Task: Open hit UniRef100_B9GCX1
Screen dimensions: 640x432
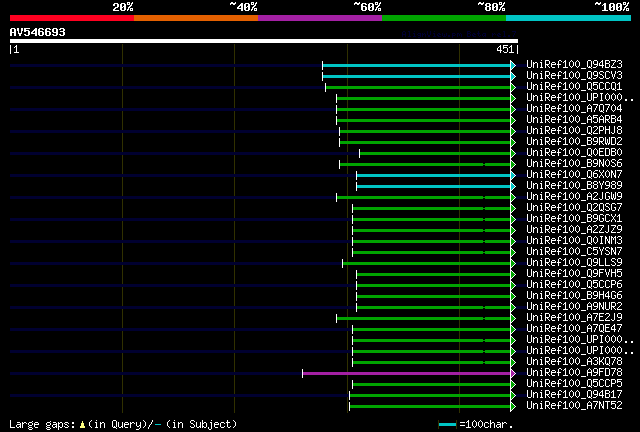Action: 574,219
